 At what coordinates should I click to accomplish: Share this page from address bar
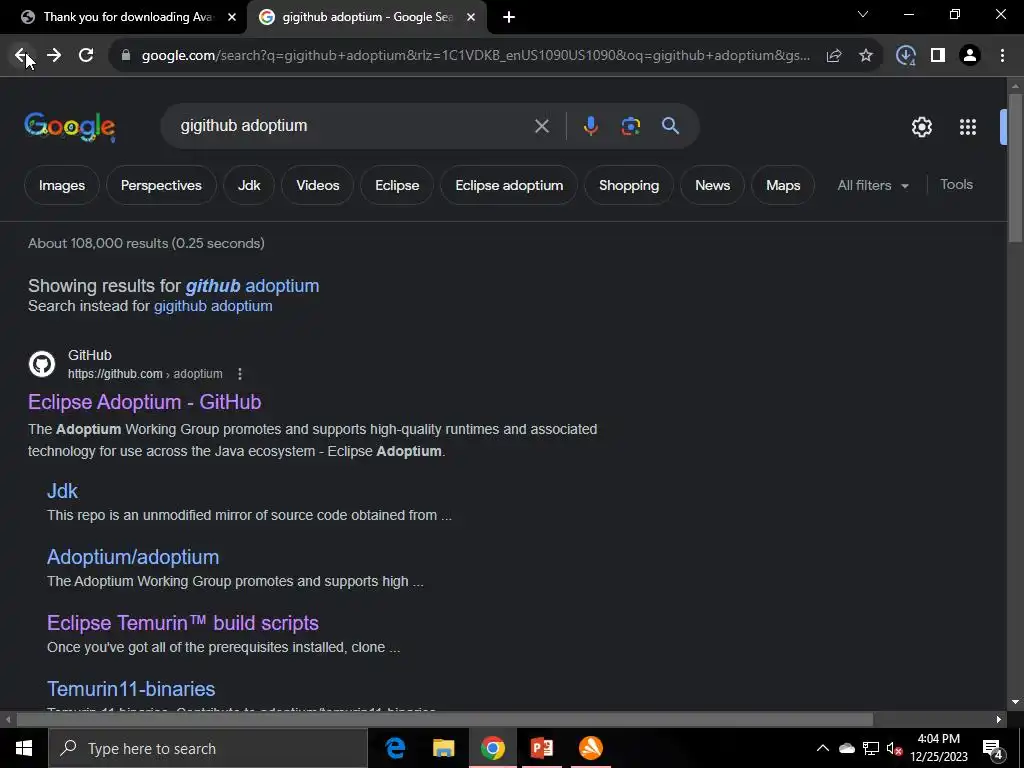(834, 56)
